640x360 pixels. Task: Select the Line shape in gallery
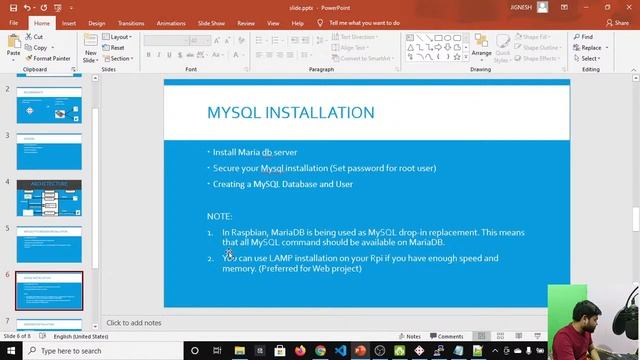tap(420, 38)
